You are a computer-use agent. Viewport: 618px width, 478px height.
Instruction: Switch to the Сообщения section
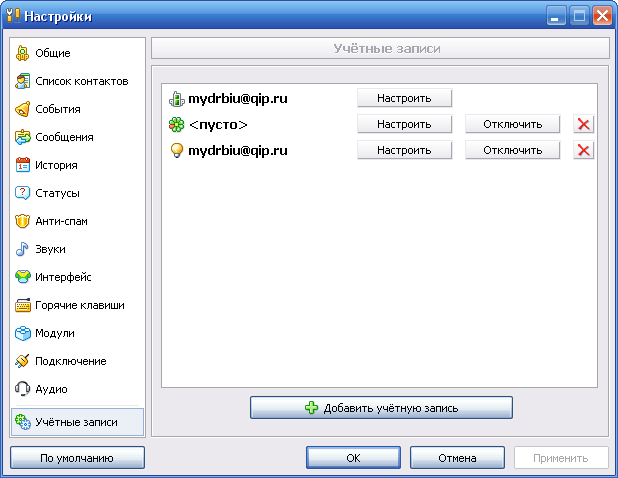(x=78, y=137)
